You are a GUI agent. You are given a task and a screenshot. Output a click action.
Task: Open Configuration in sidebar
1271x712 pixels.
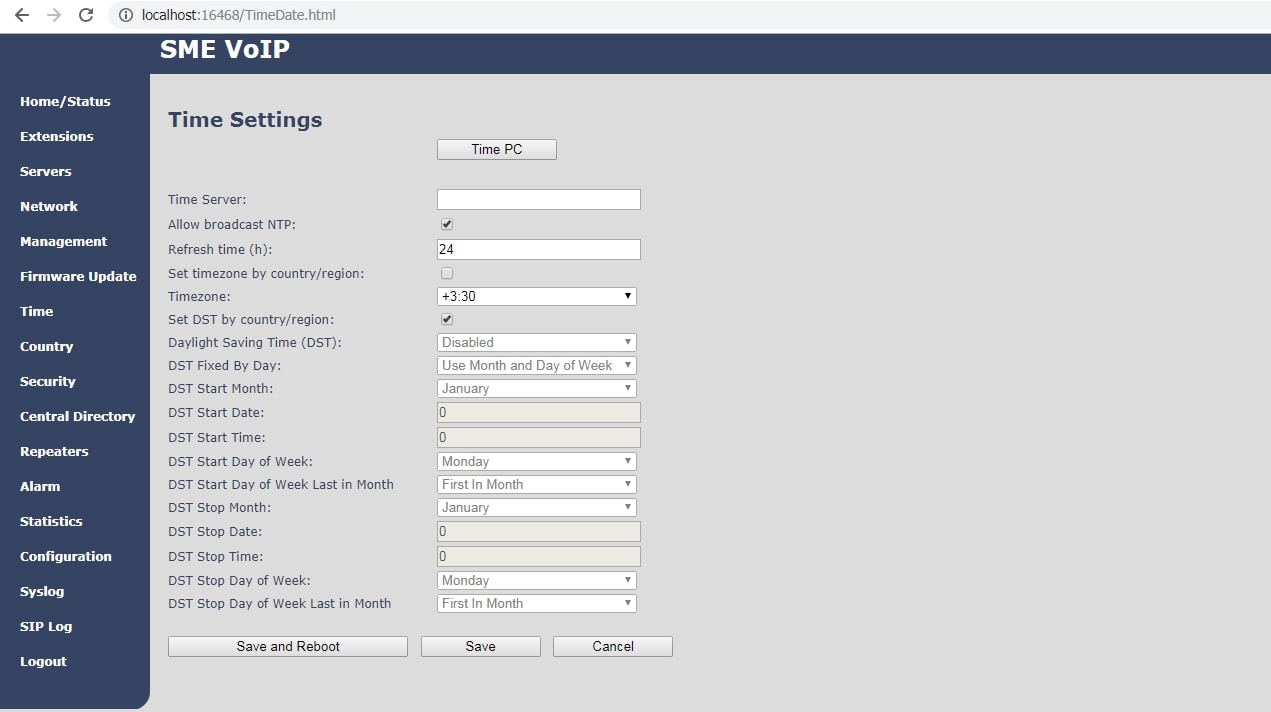click(x=66, y=556)
